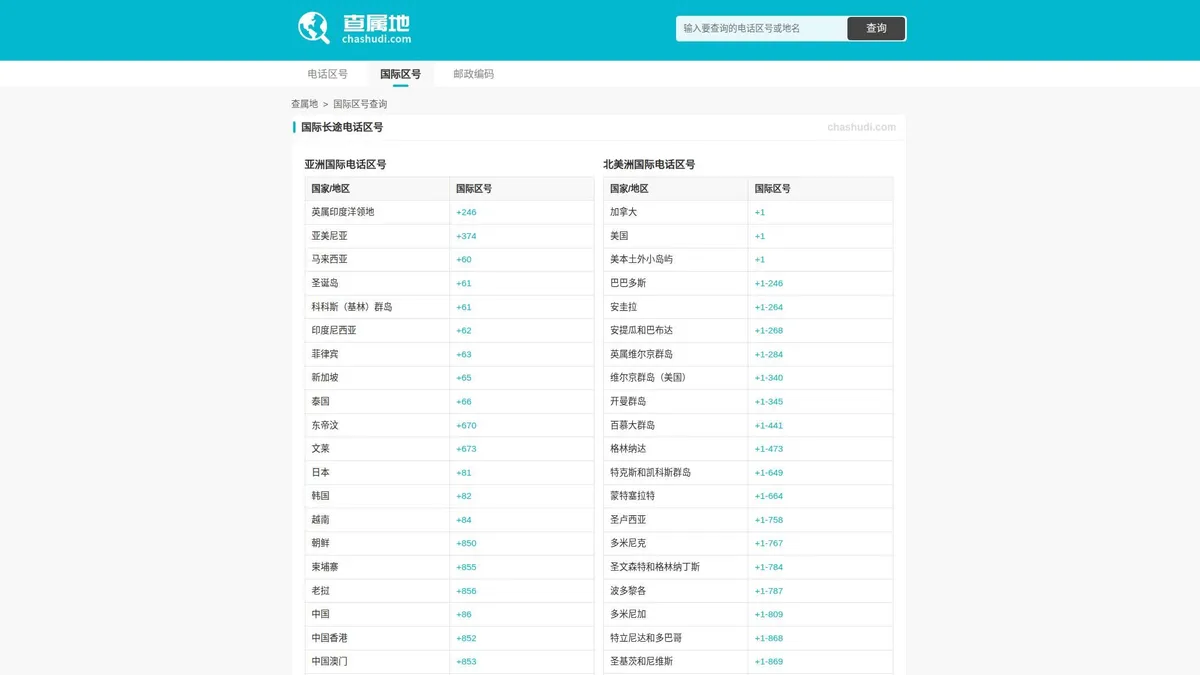1200x675 pixels.
Task: Click the +1-664 link for 蒙特塞拉特
Action: [x=769, y=496]
